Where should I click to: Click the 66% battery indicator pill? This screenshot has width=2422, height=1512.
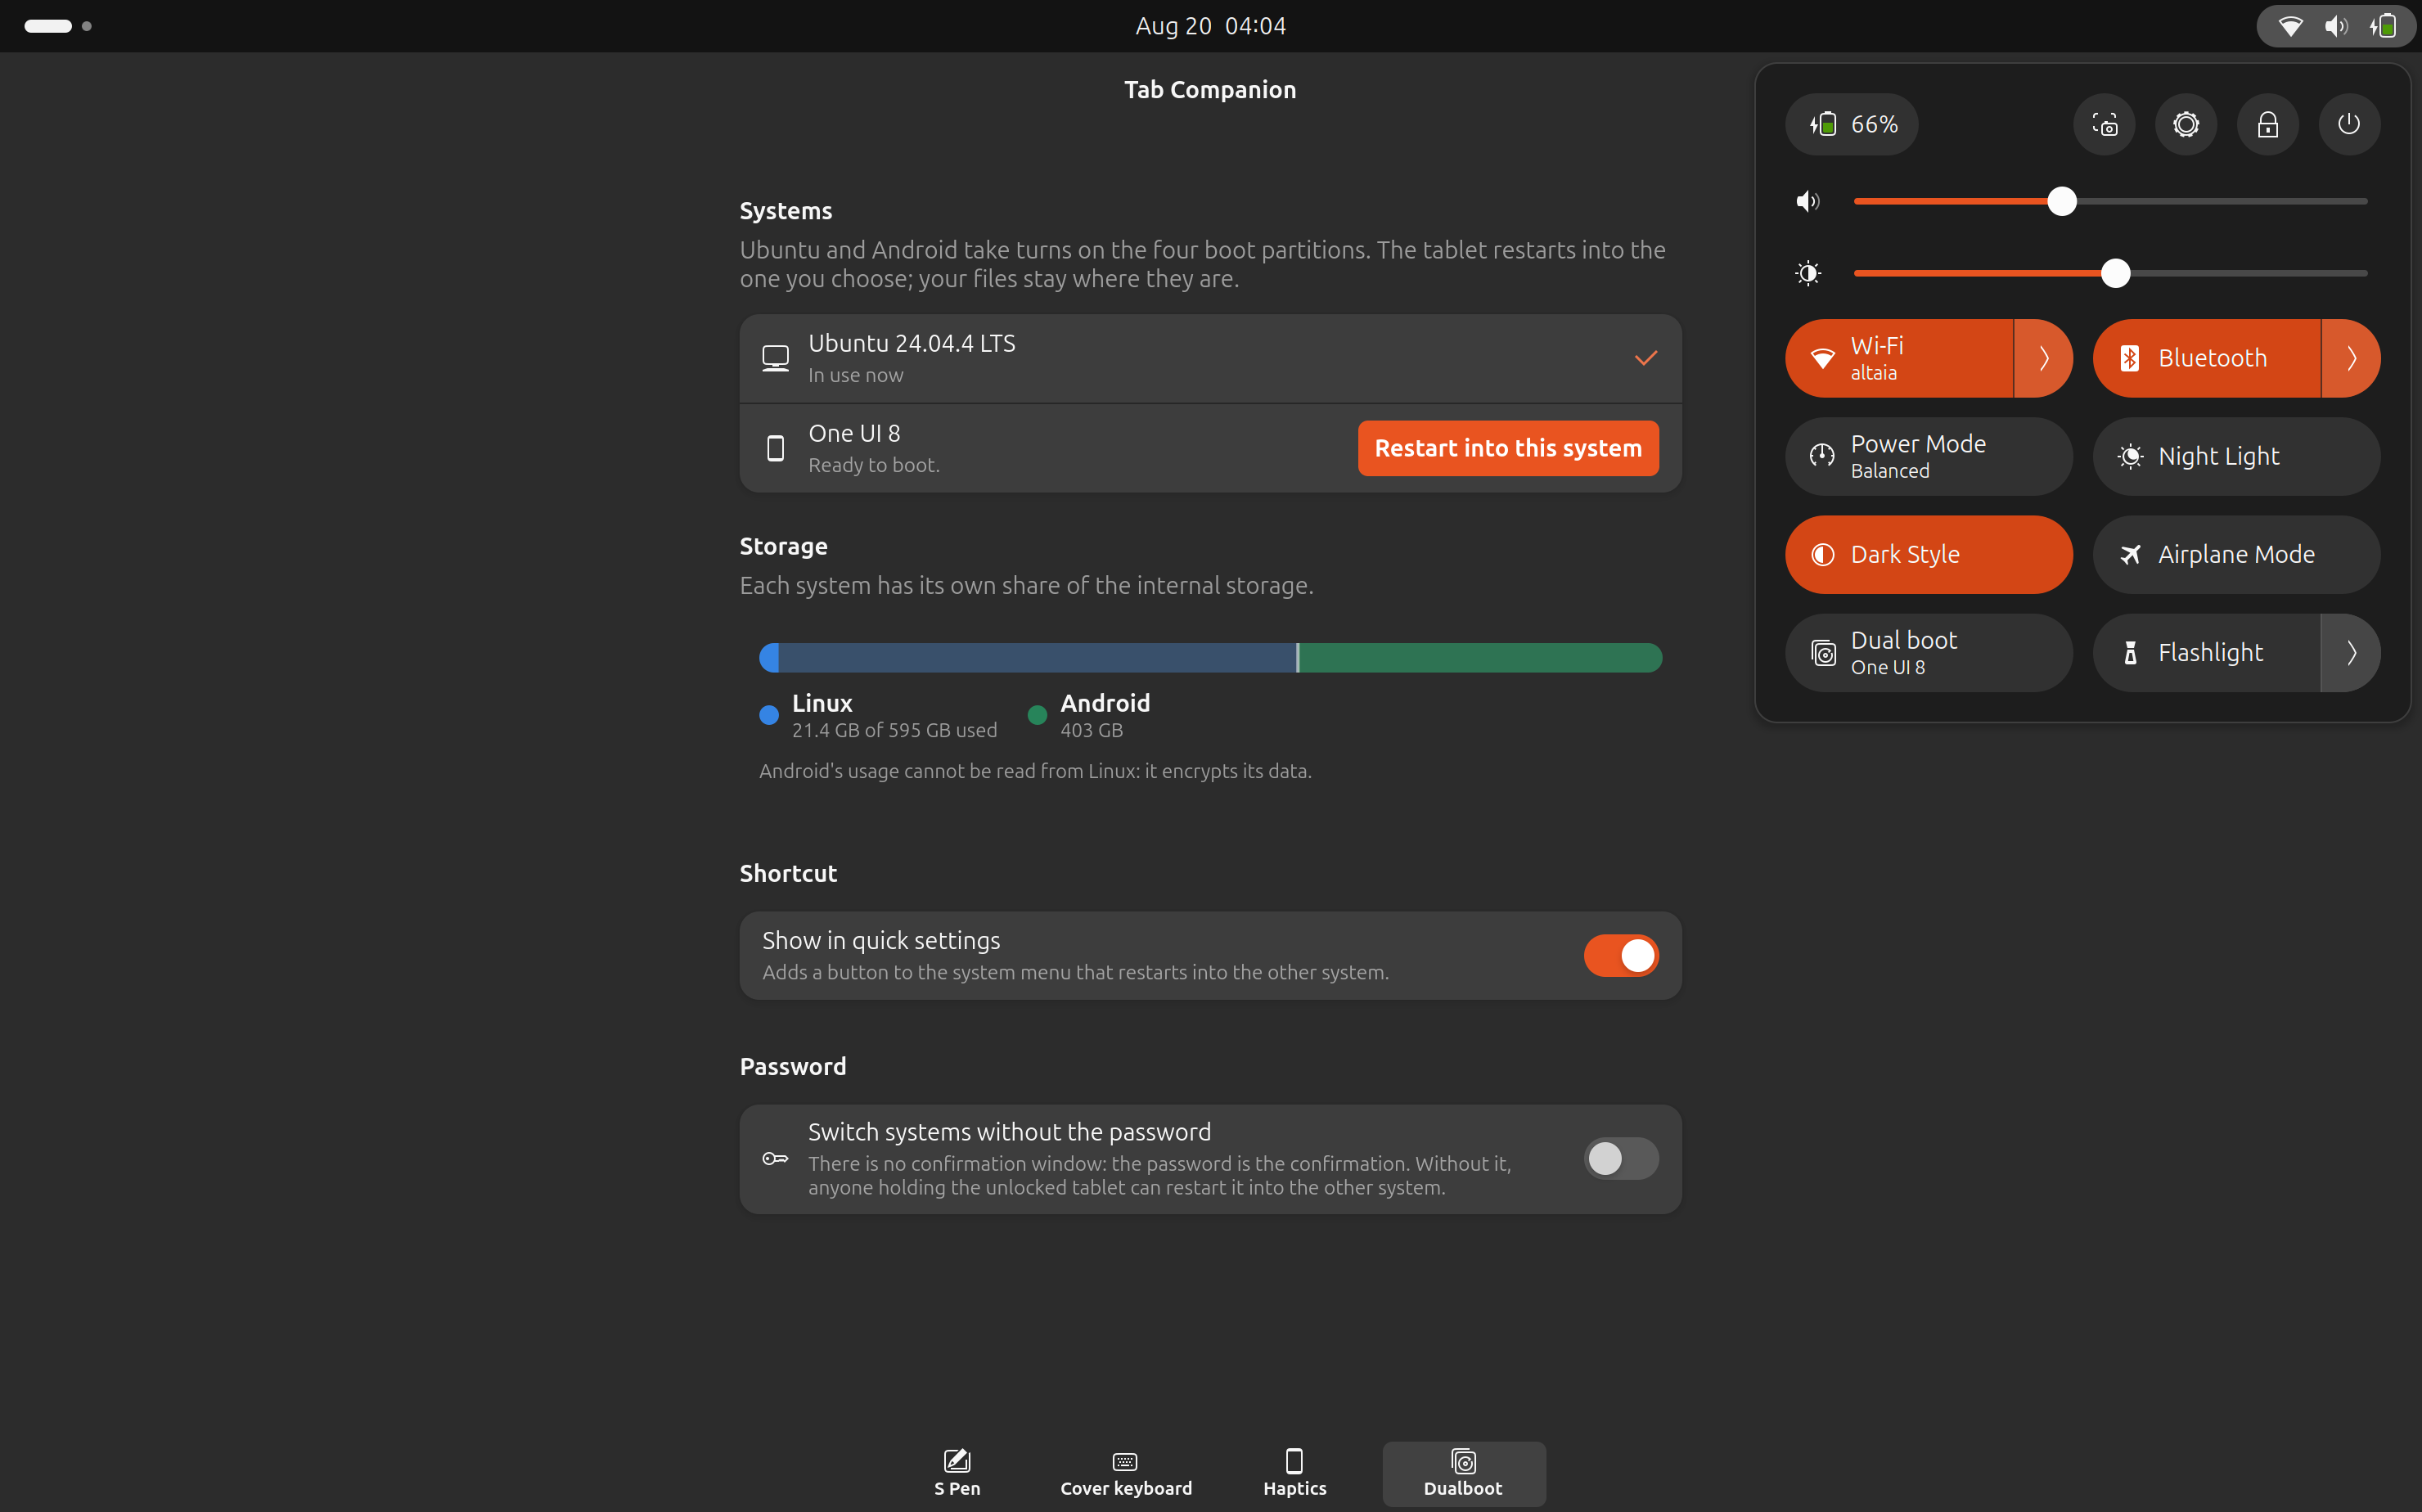(x=1852, y=124)
